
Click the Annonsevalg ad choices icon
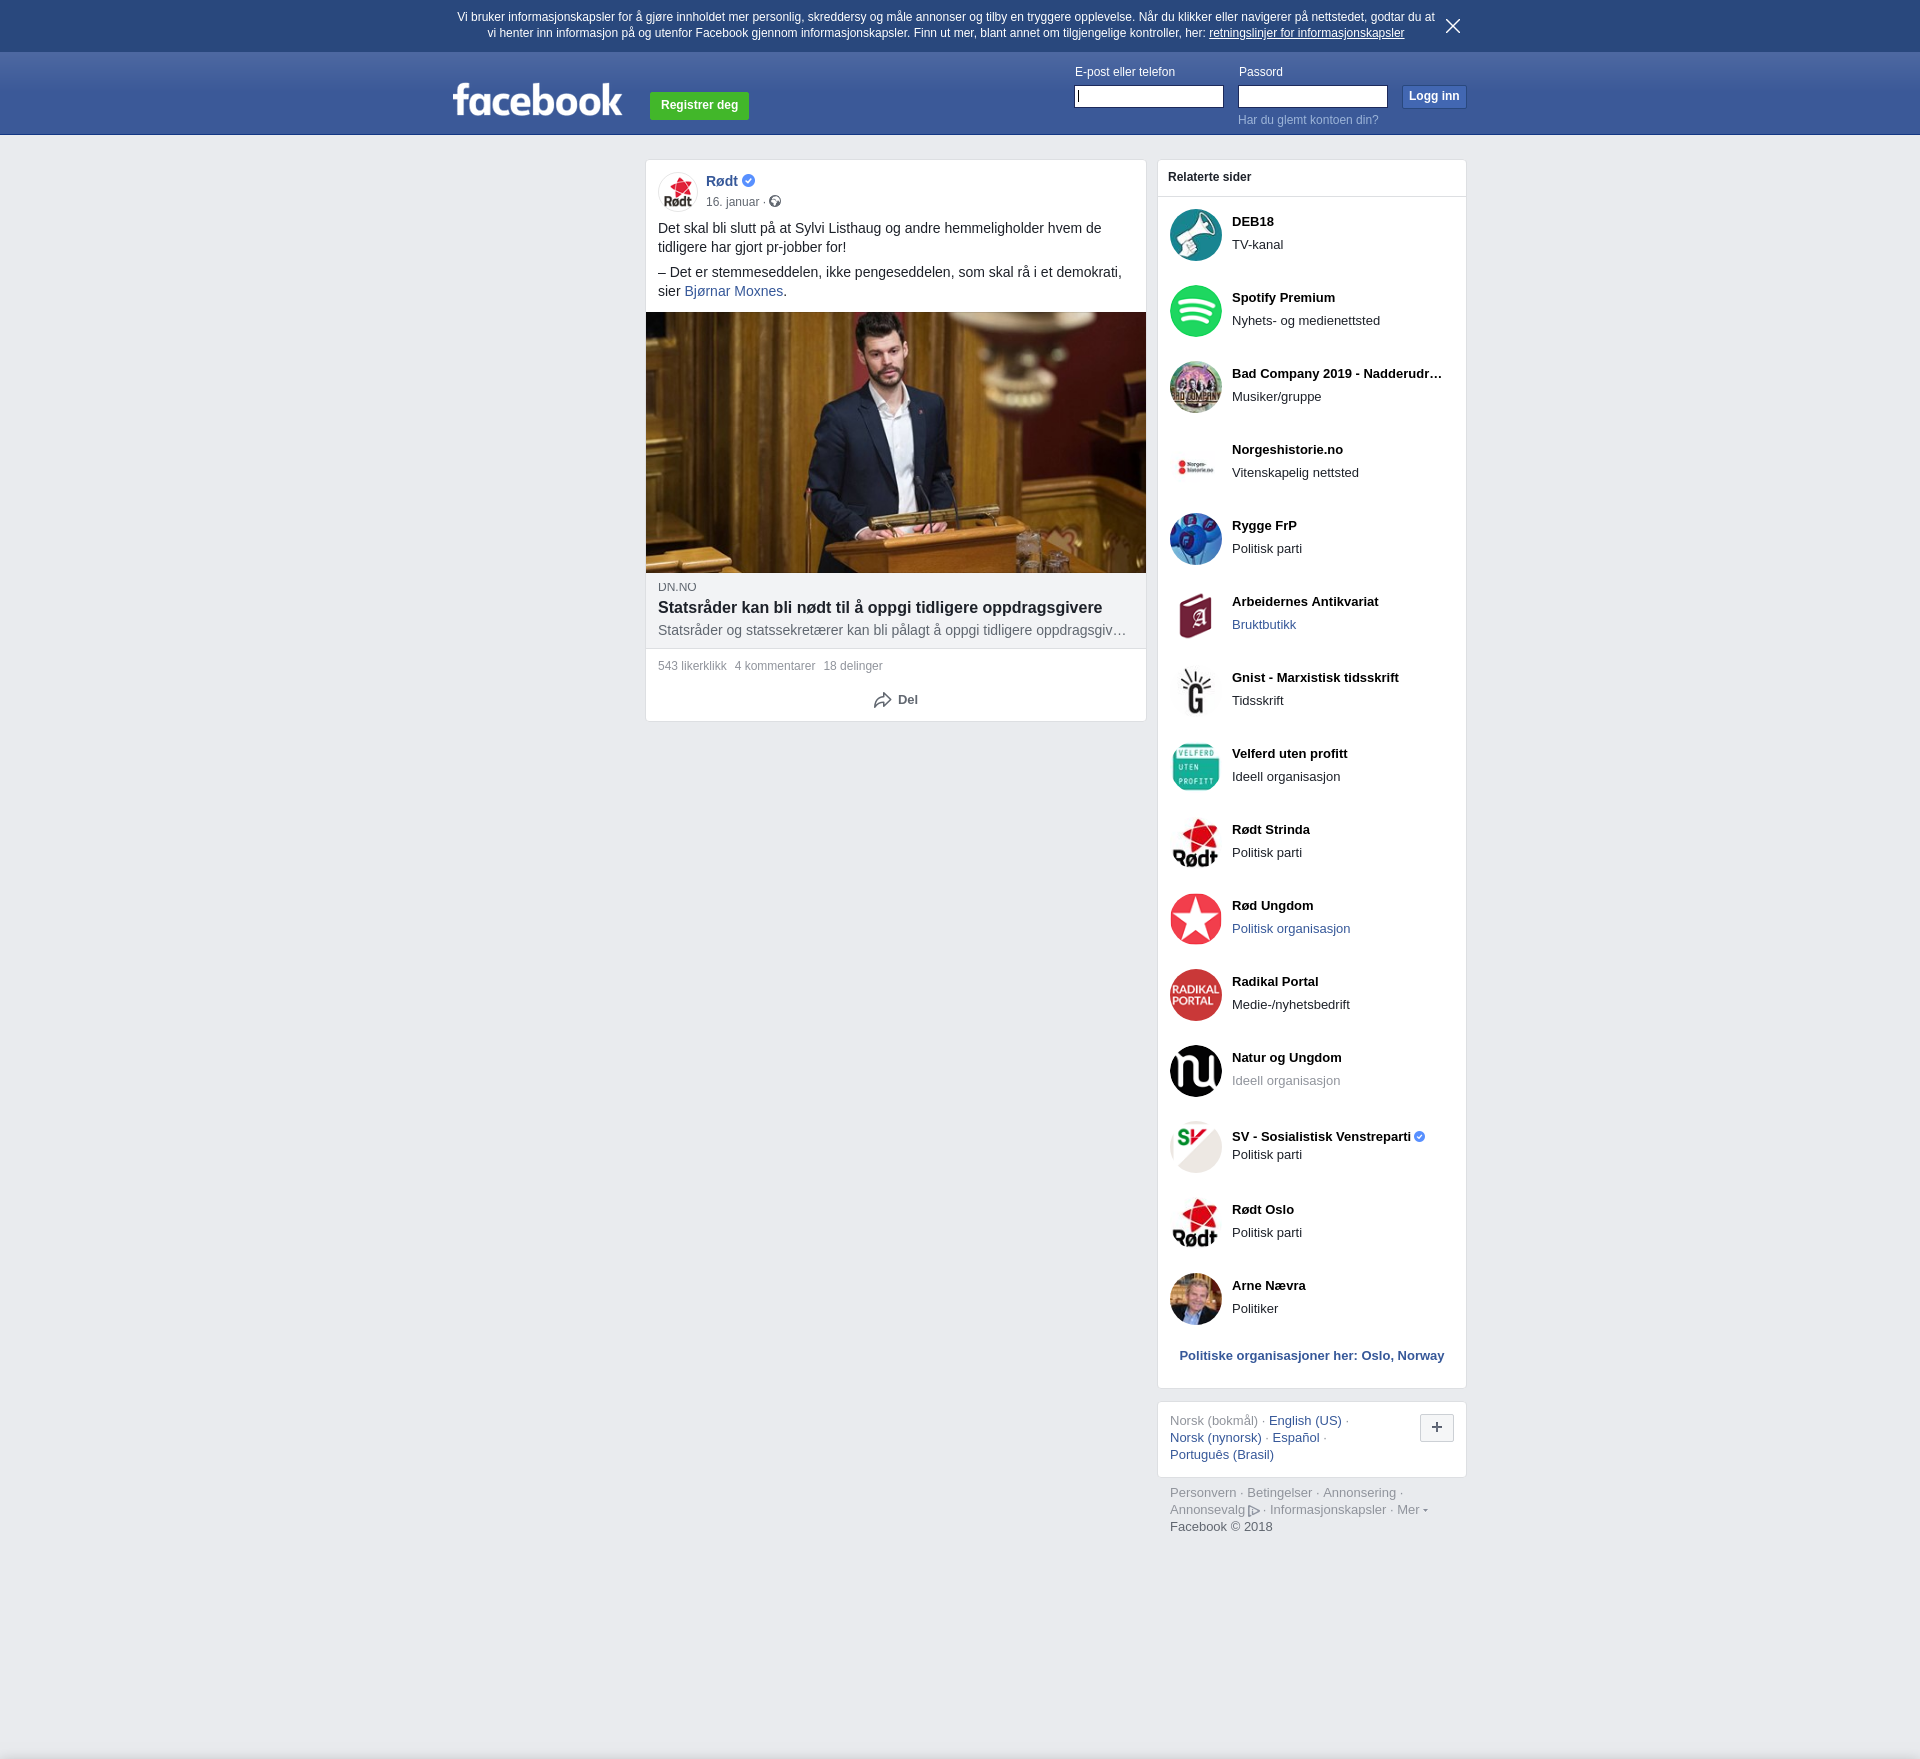click(1254, 1511)
